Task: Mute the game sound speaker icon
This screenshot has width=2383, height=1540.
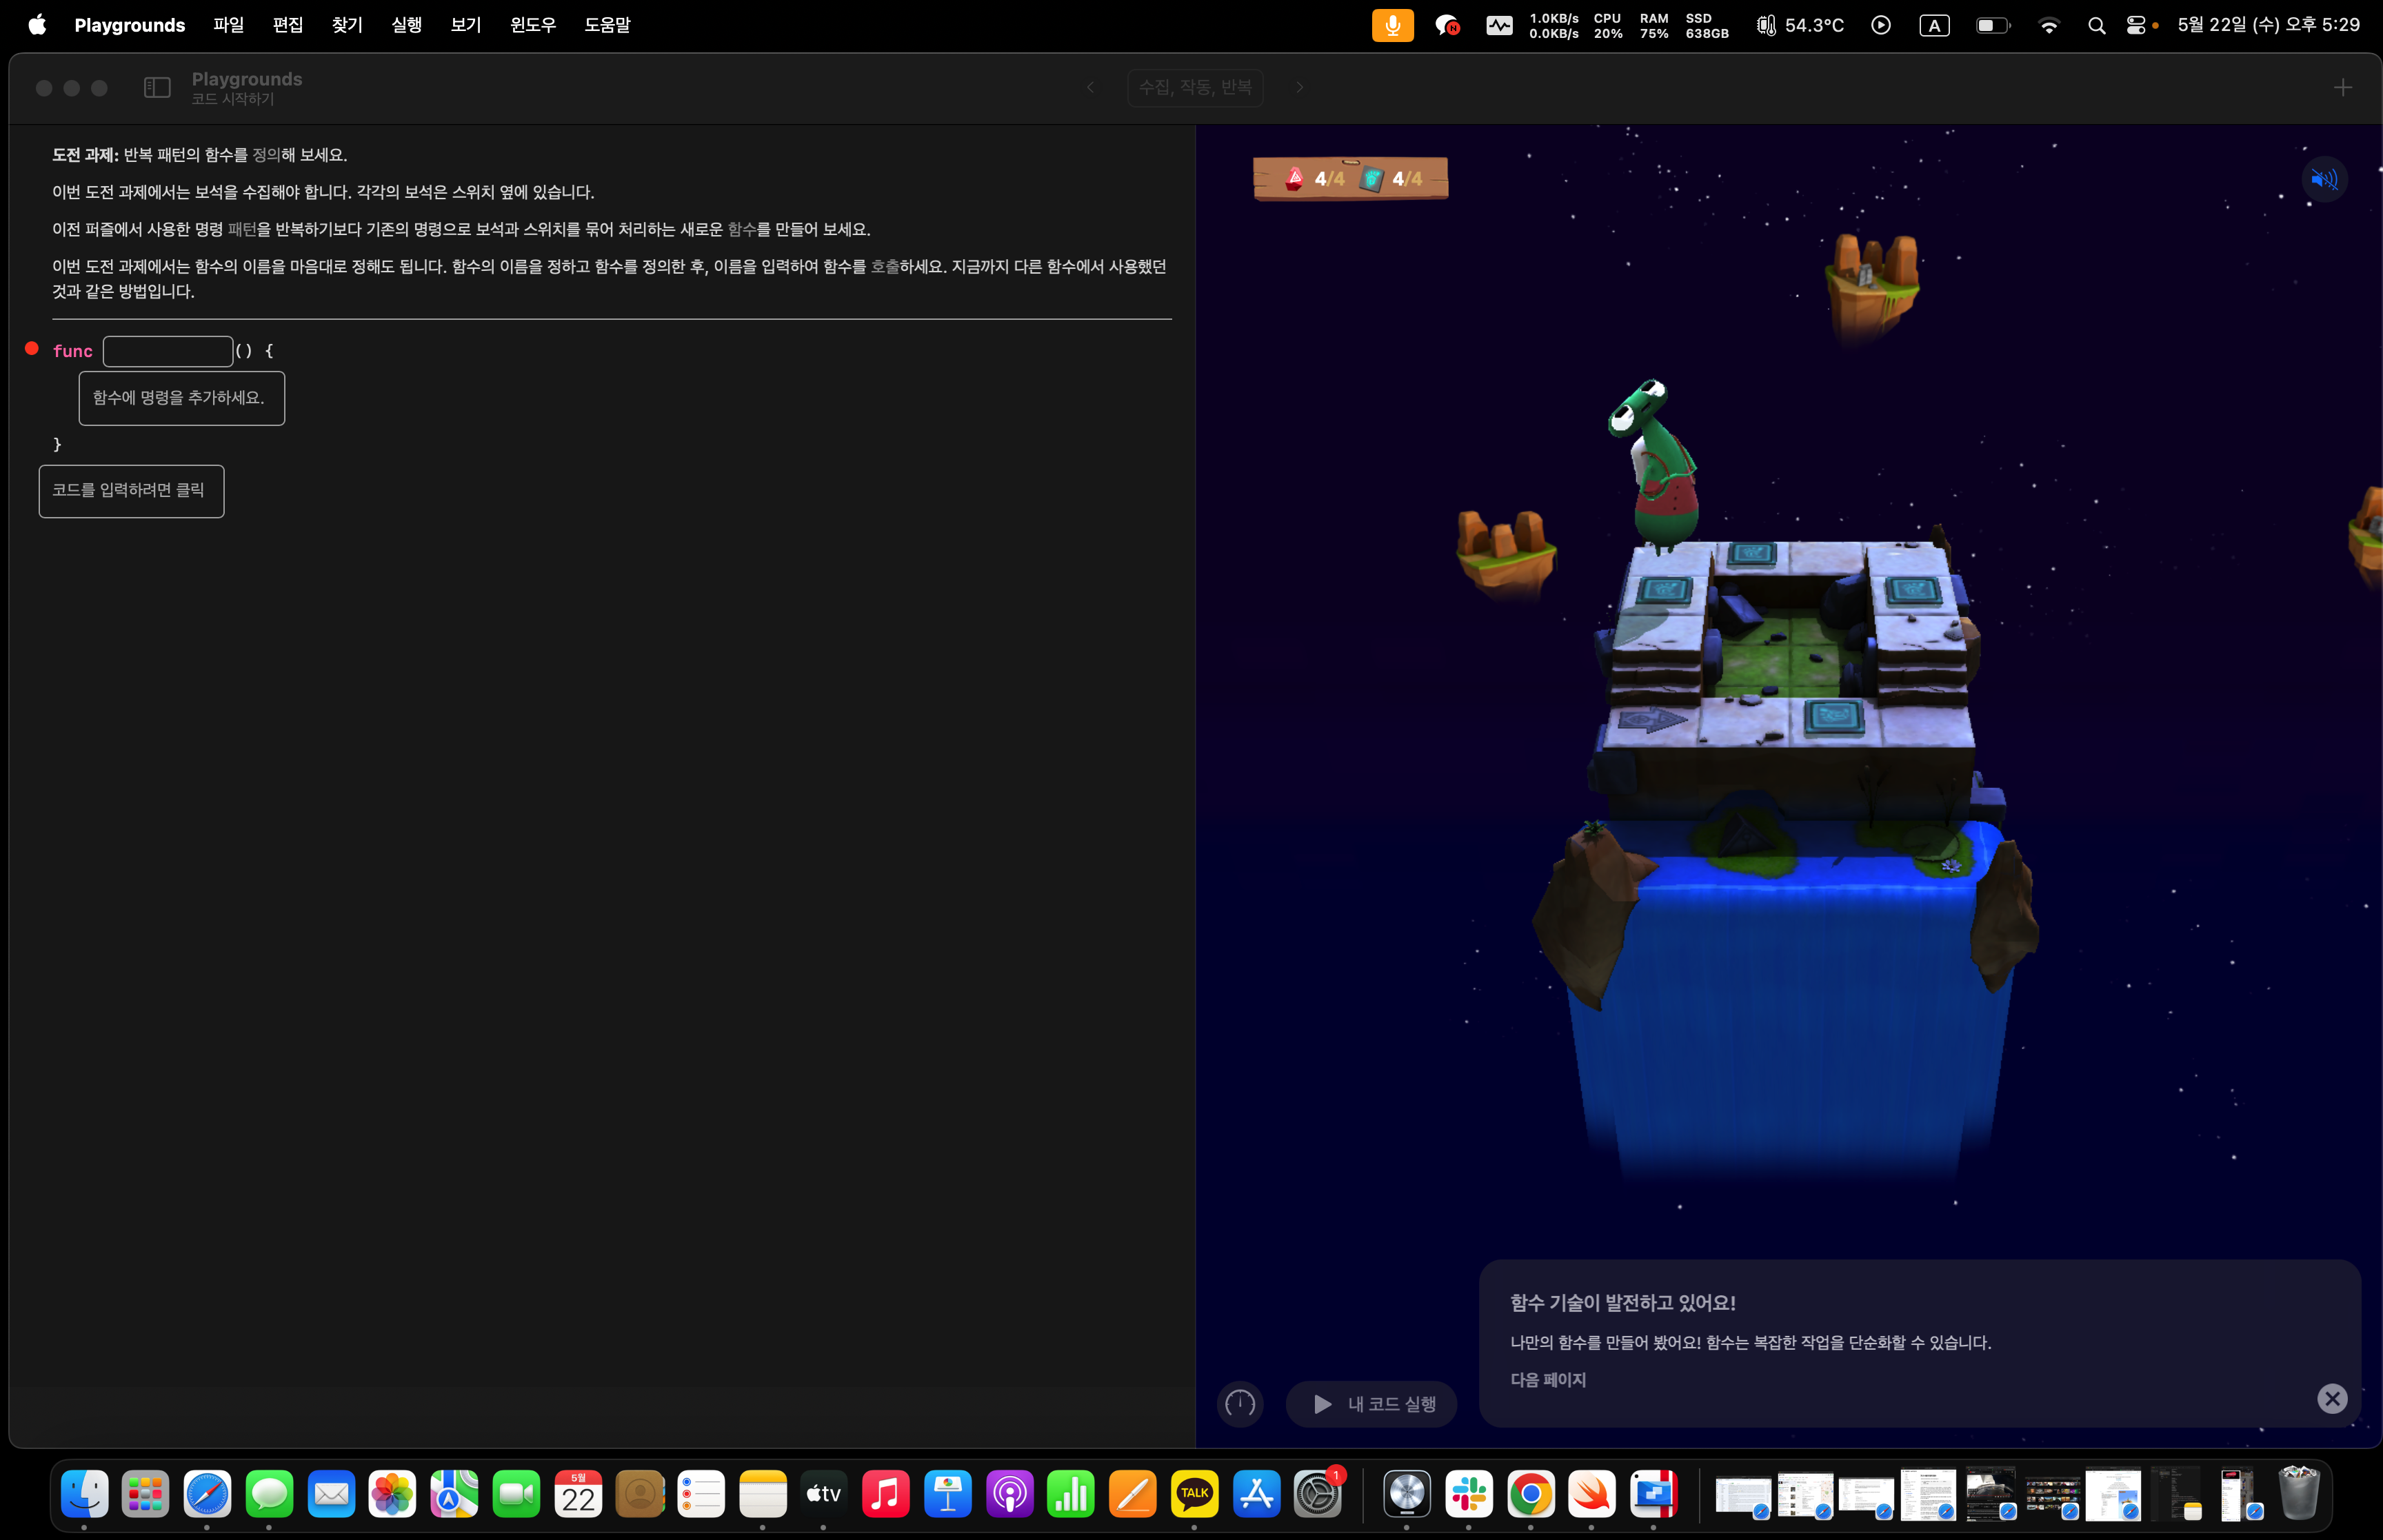Action: pos(2324,179)
